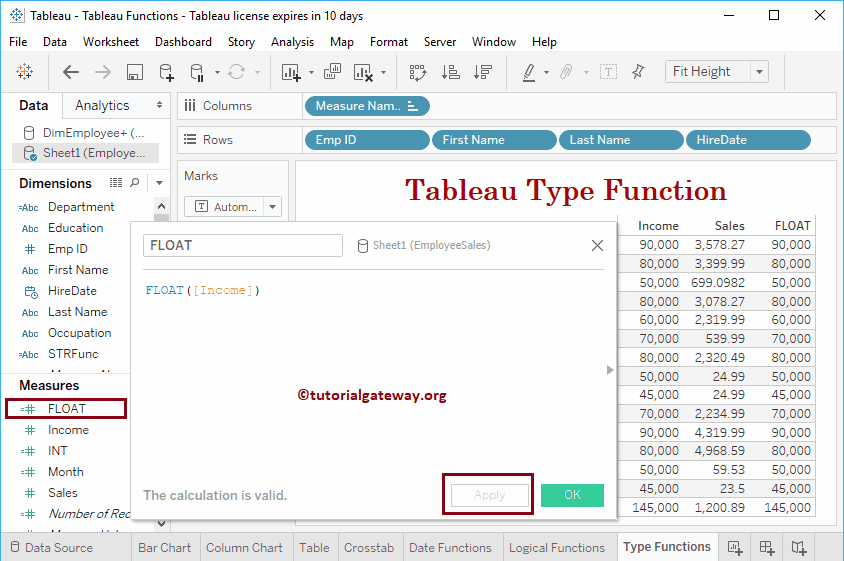Click the View data grid icon in Dimensions
The width and height of the screenshot is (844, 561).
click(116, 183)
